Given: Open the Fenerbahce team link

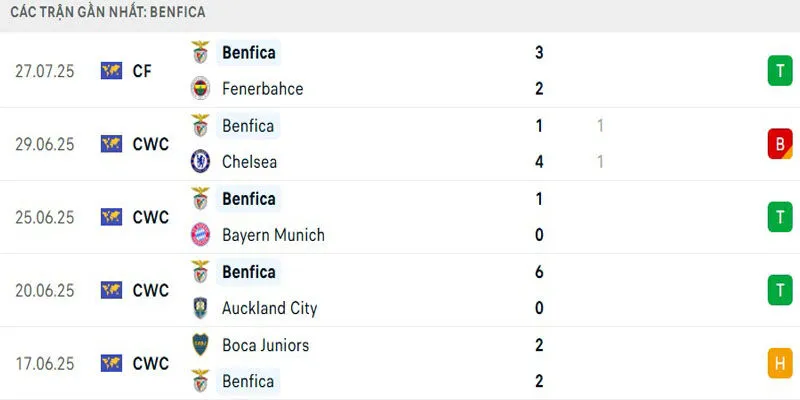Looking at the screenshot, I should tap(262, 88).
